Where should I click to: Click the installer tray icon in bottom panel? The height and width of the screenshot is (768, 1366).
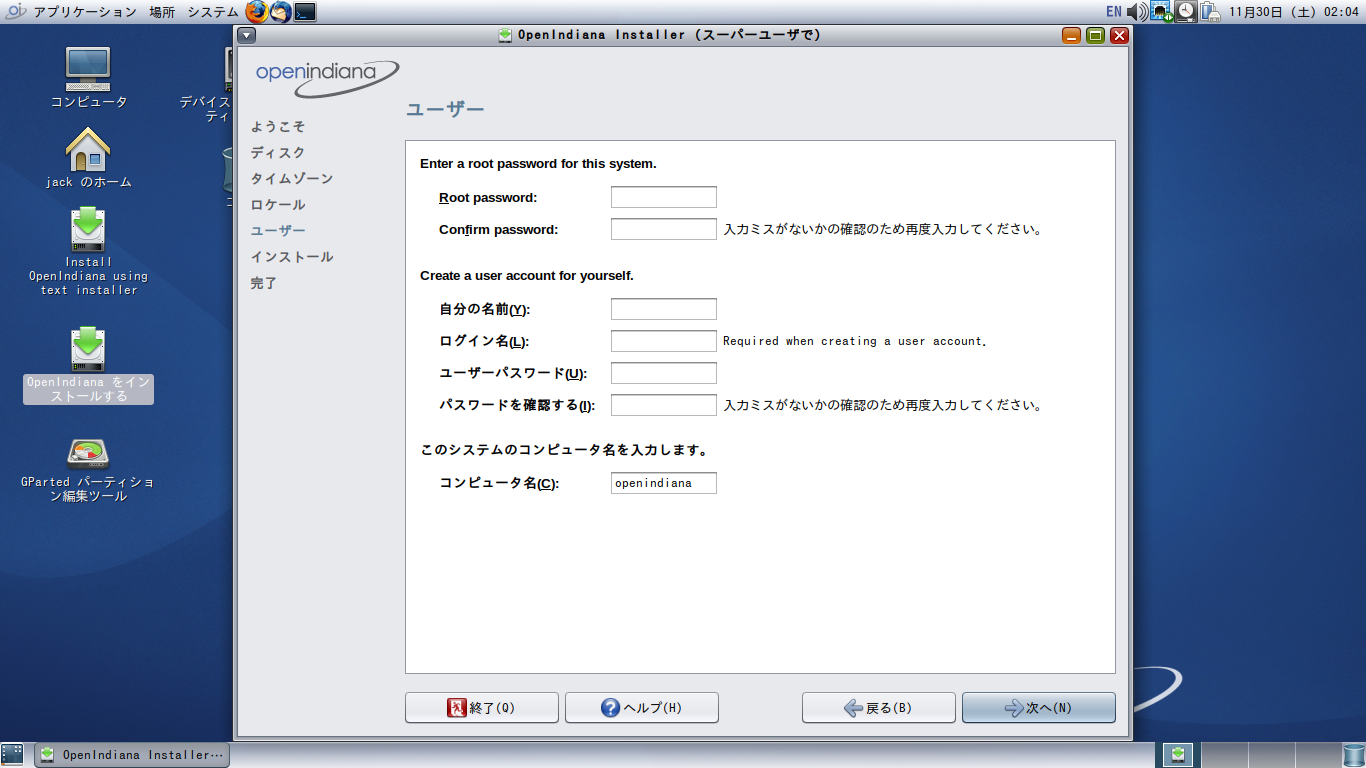(1179, 754)
